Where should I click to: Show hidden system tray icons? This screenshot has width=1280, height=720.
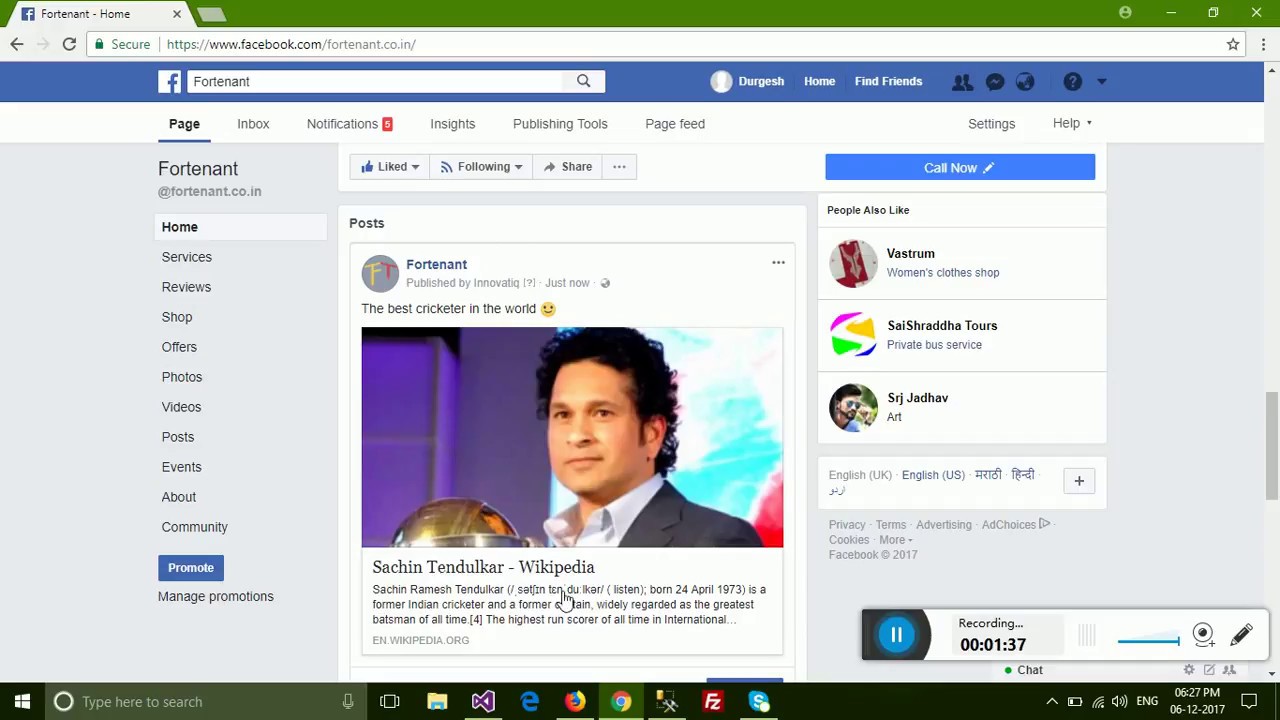click(x=1052, y=702)
